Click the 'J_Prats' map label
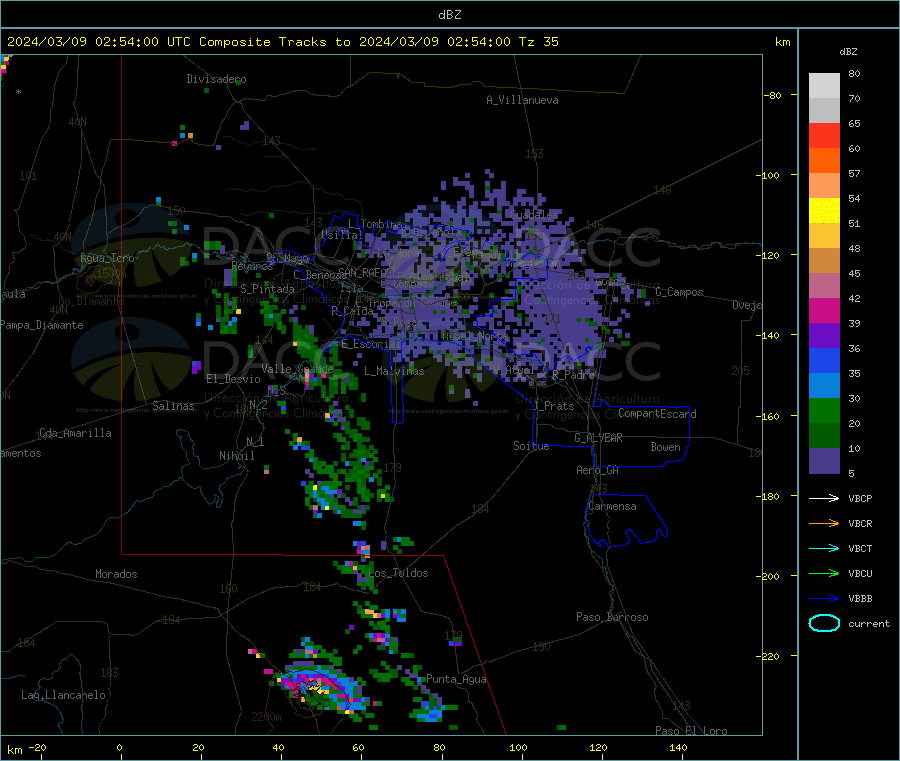This screenshot has height=761, width=900. [554, 406]
